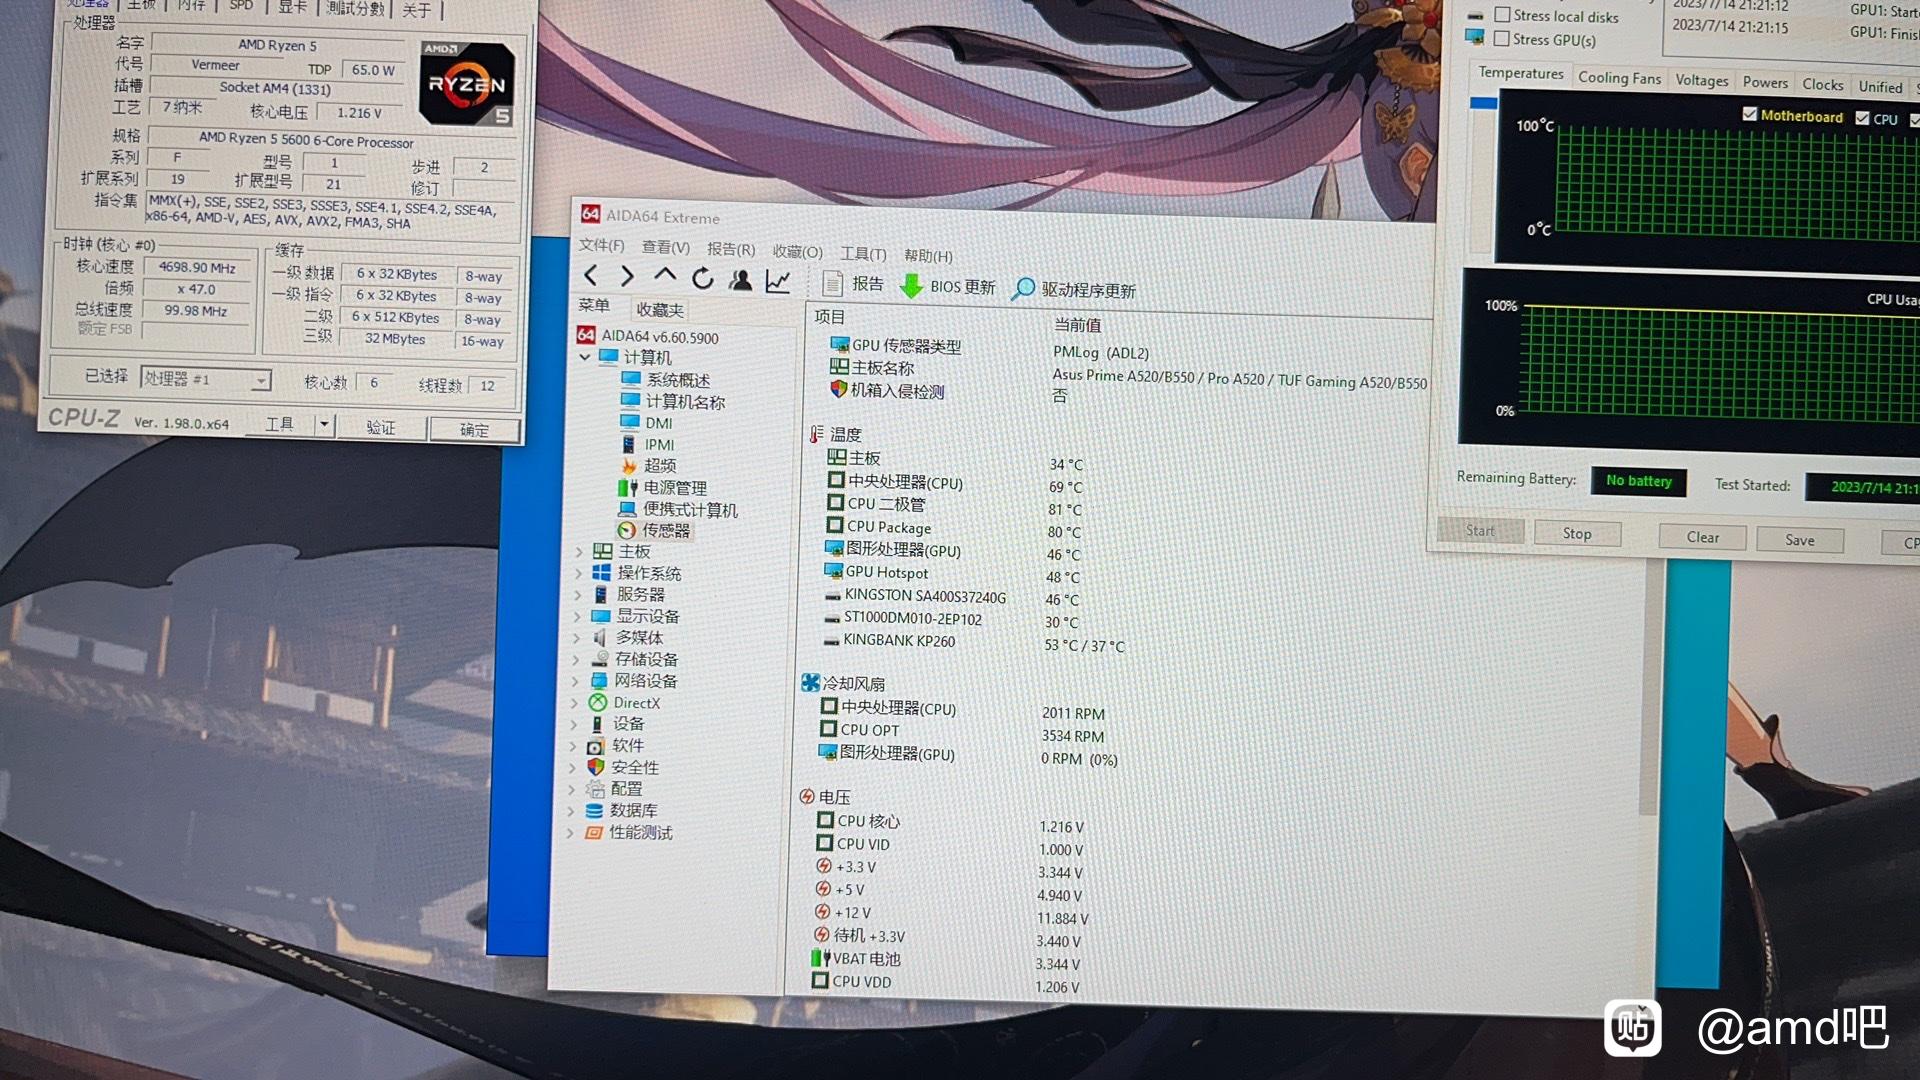
Task: Click the DirectX Xbox icon
Action: coord(598,702)
